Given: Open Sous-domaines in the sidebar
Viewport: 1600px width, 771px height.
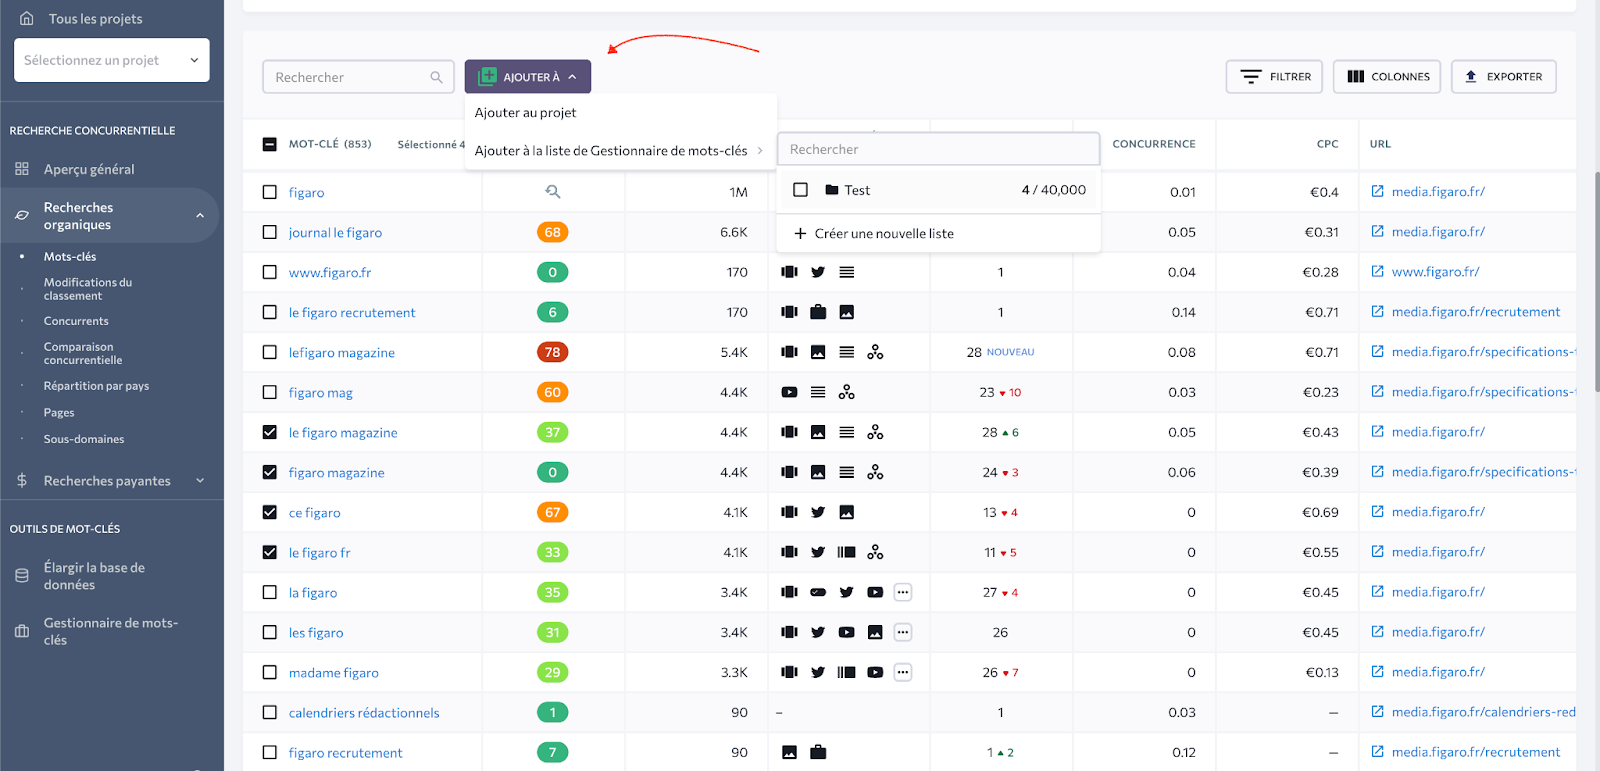Looking at the screenshot, I should pos(84,439).
